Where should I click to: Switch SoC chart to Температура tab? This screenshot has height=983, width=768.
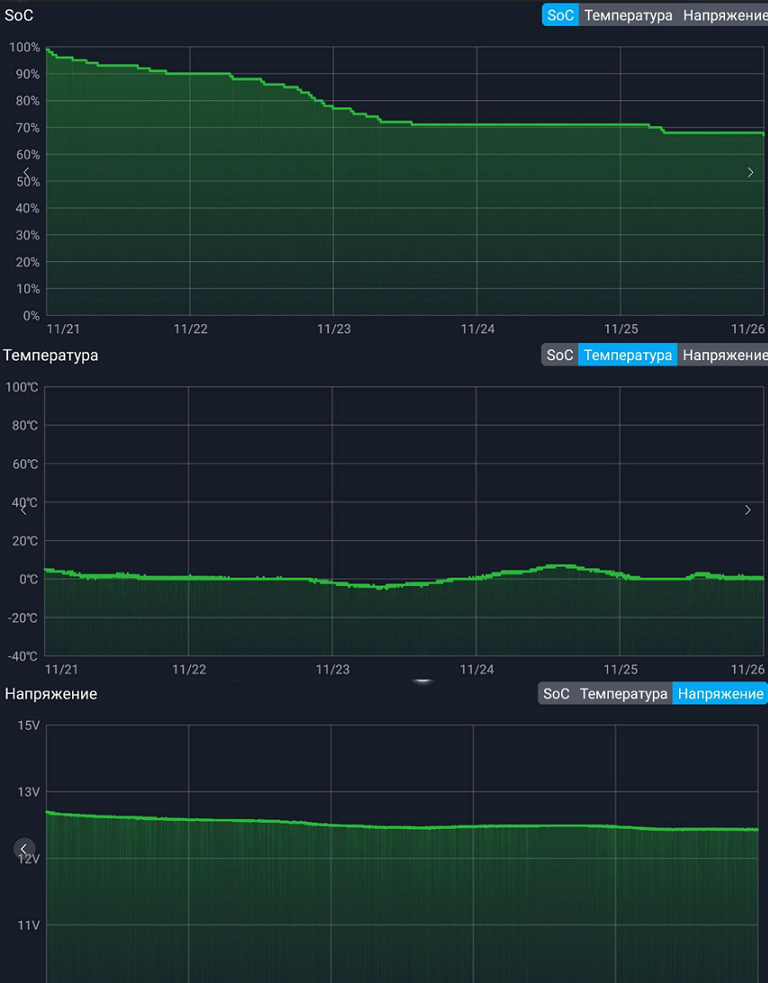tap(628, 16)
